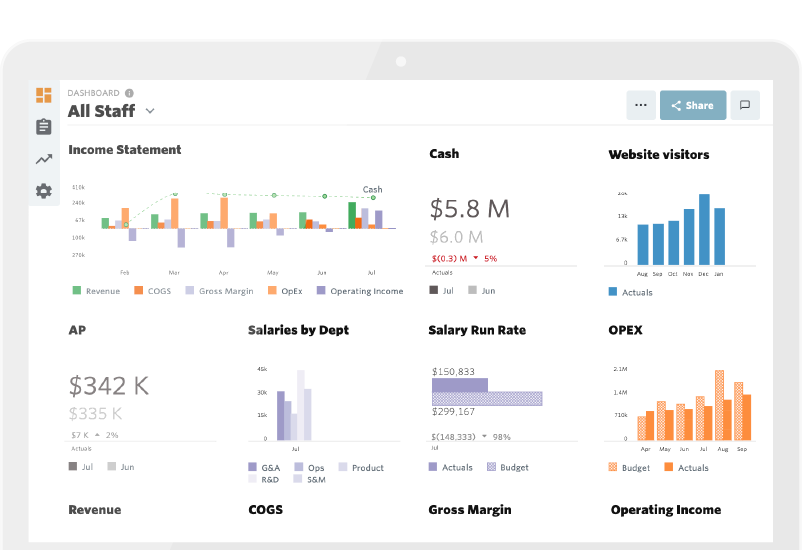Click the Share button
Viewport: 802px width, 550px height.
pyautogui.click(x=692, y=105)
